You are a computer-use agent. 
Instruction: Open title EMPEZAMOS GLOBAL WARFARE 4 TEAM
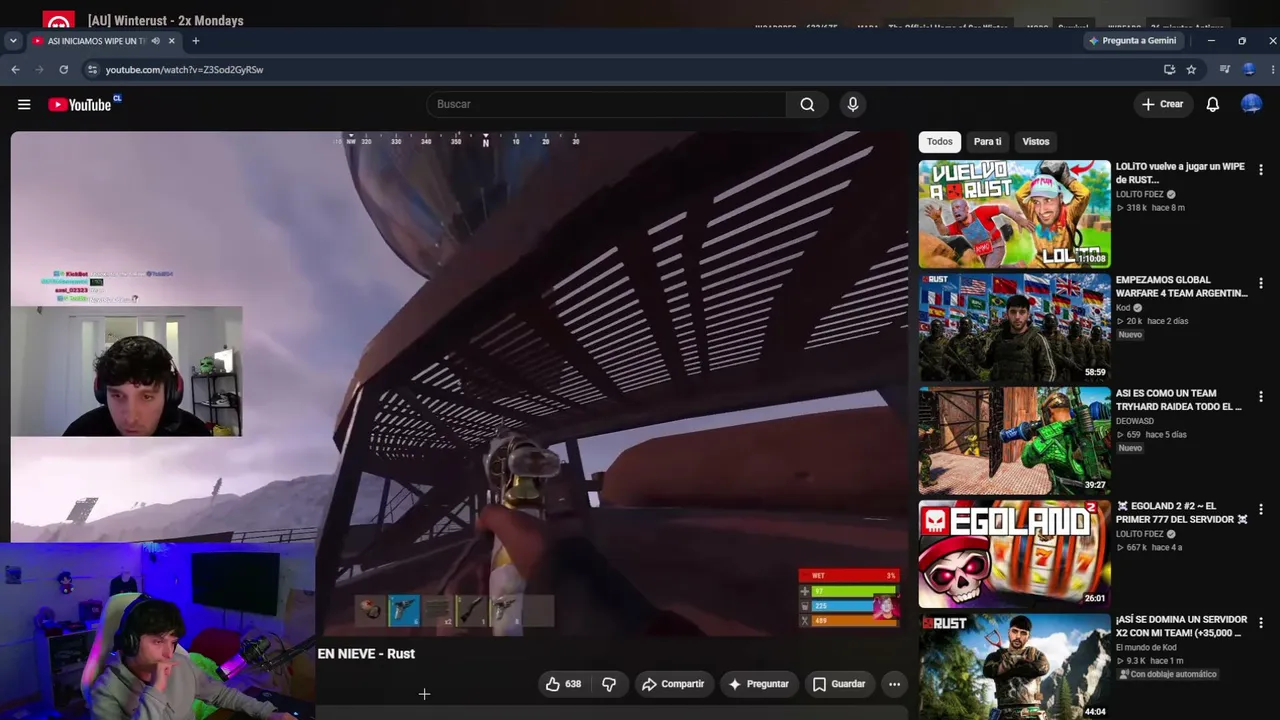coord(1181,287)
